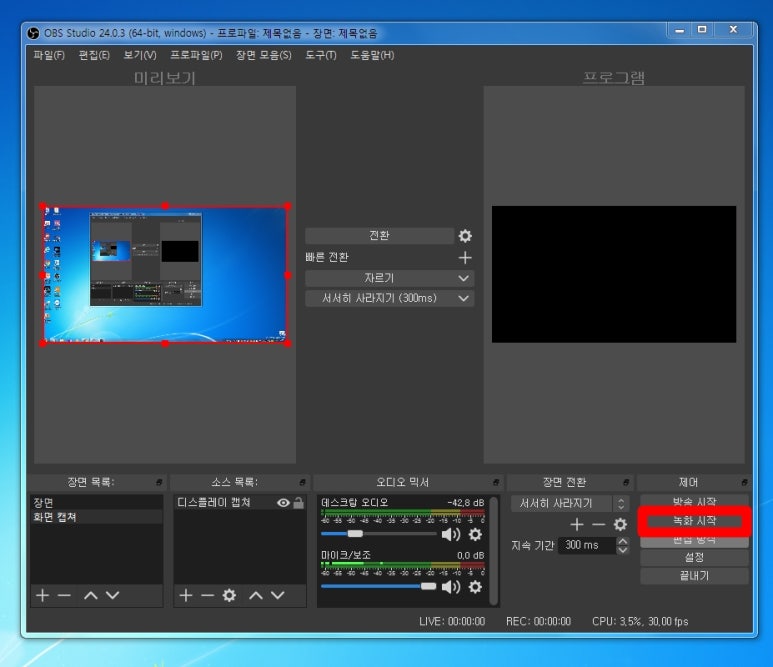Viewport: 773px width, 667px height.
Task: Select 장면 in the scene list
Action: [96, 502]
